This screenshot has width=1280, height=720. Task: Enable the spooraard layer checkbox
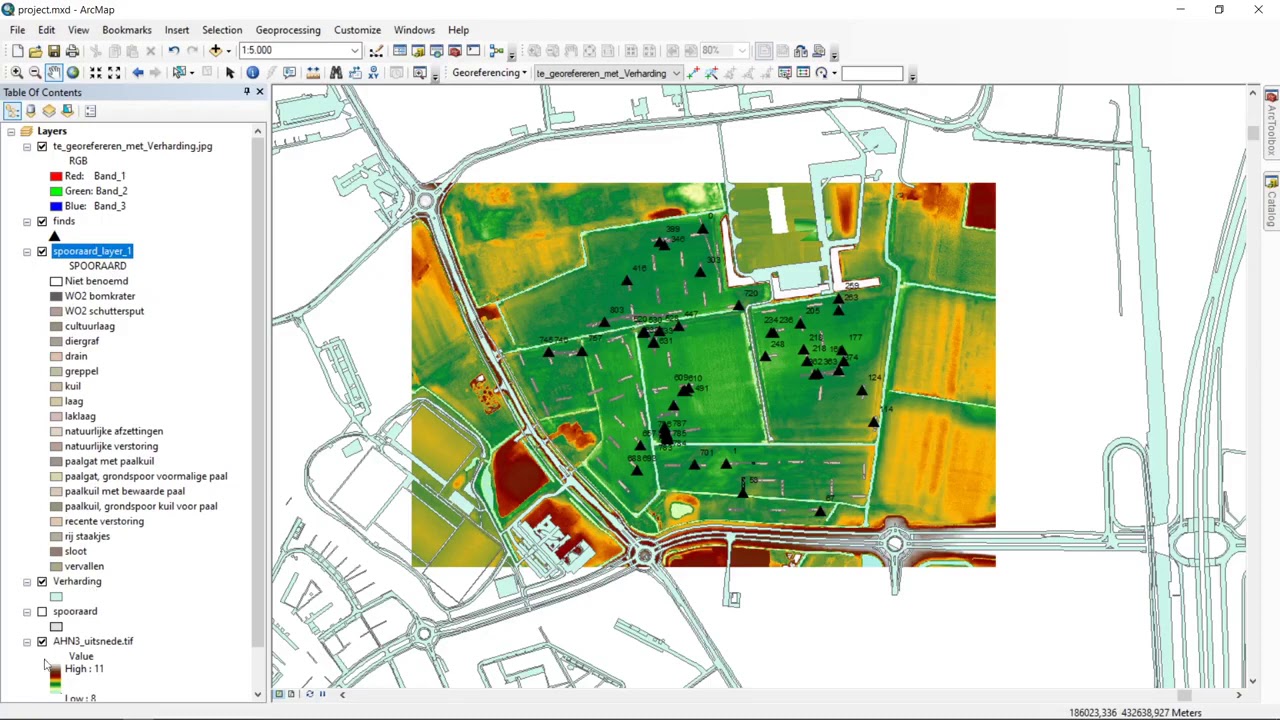[x=42, y=611]
